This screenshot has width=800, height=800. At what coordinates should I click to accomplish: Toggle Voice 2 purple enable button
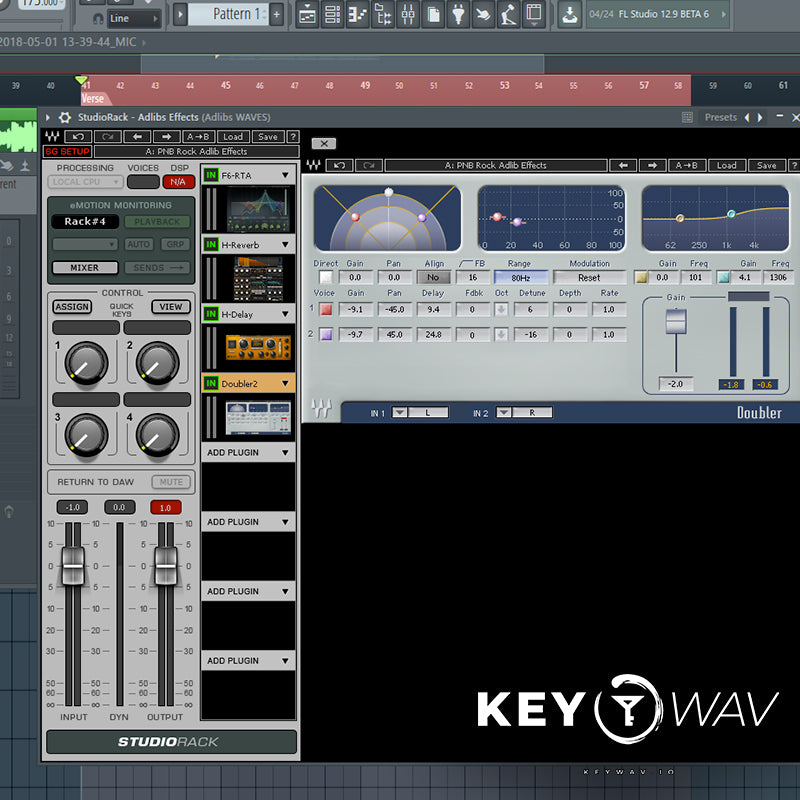click(326, 334)
